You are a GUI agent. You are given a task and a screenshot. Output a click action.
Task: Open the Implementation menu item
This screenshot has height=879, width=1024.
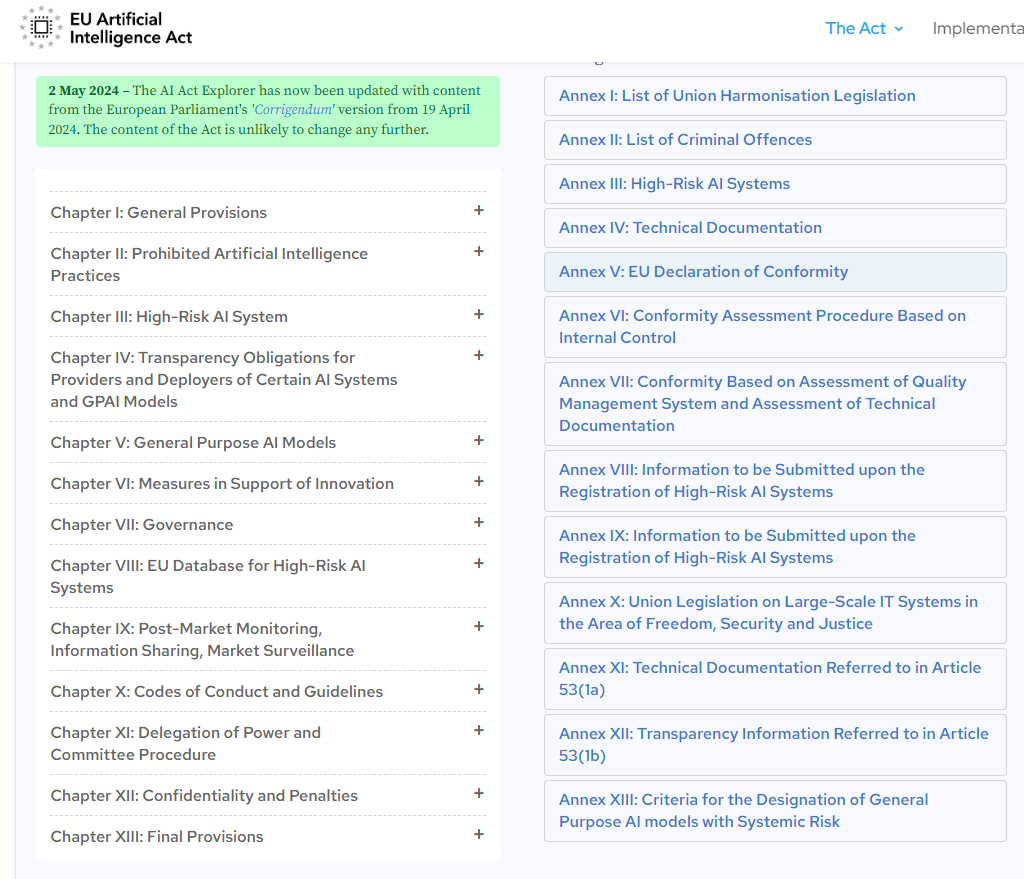[977, 28]
